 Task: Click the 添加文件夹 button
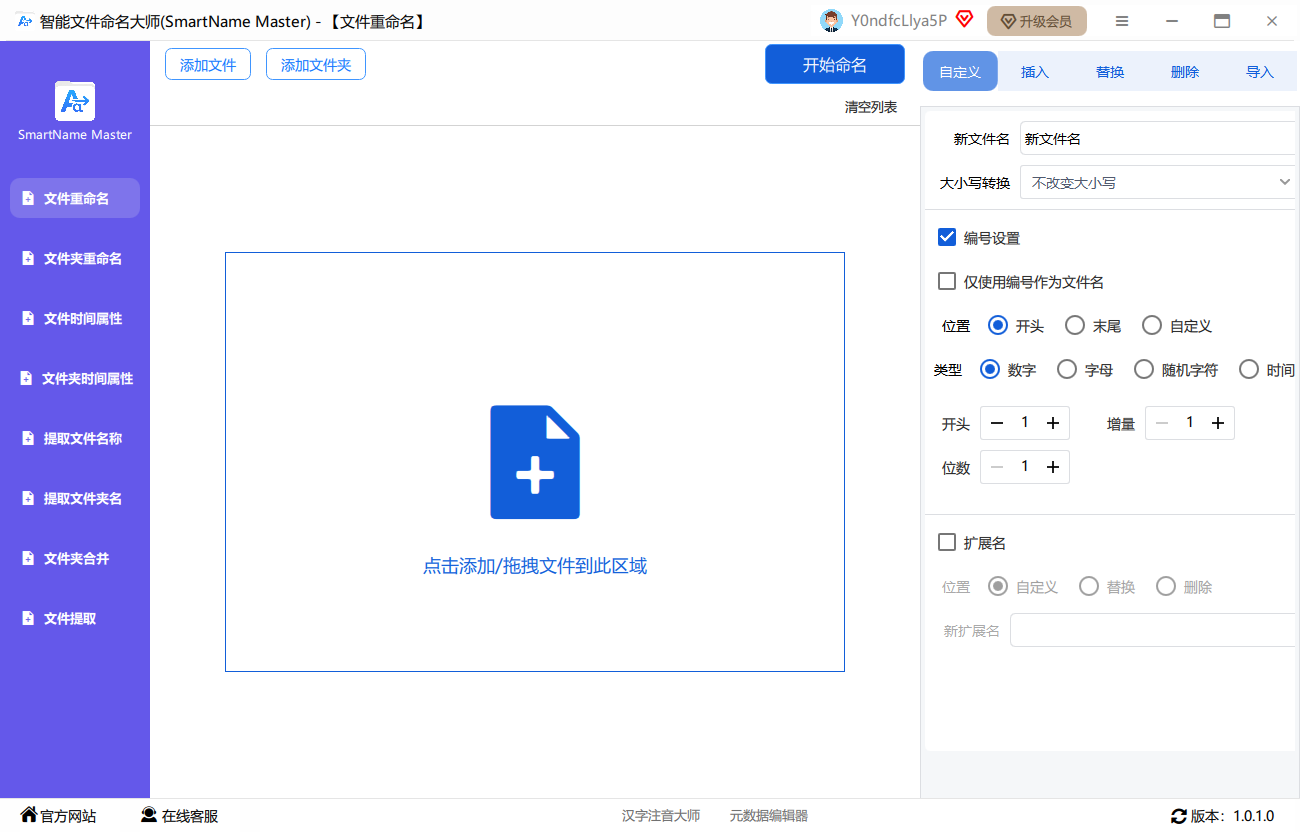coord(316,65)
